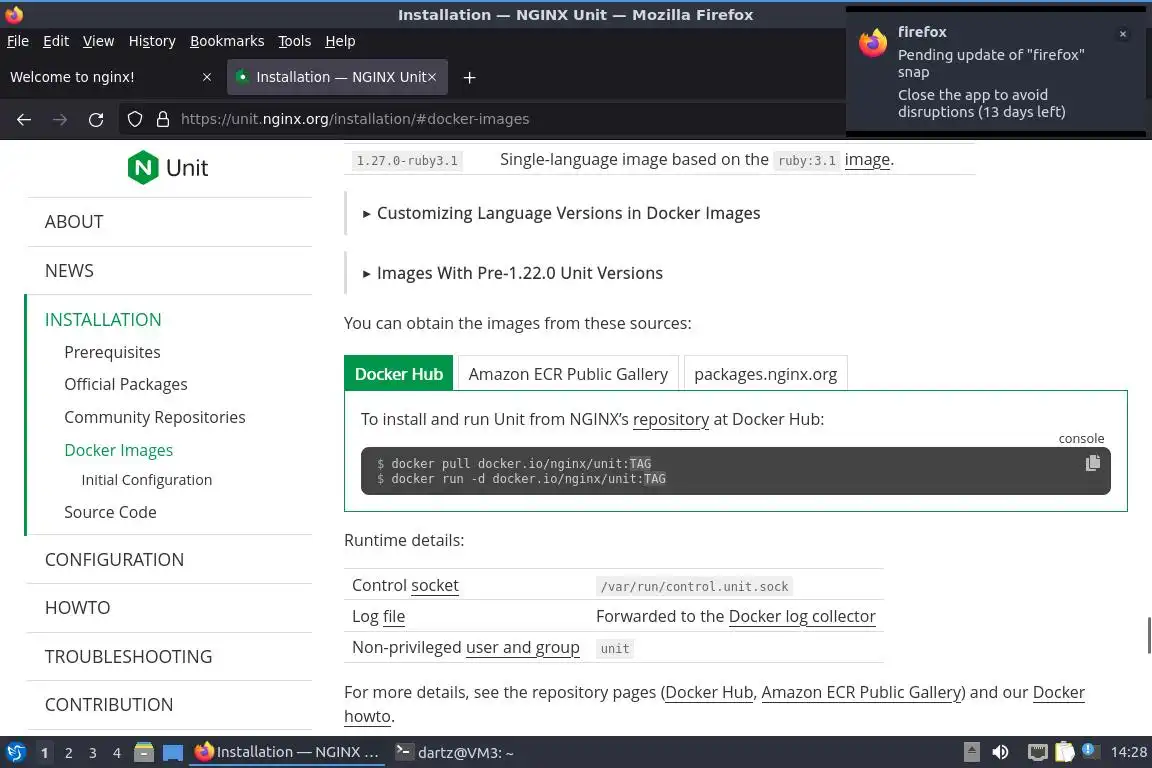Copy the docker console commands

click(1092, 463)
